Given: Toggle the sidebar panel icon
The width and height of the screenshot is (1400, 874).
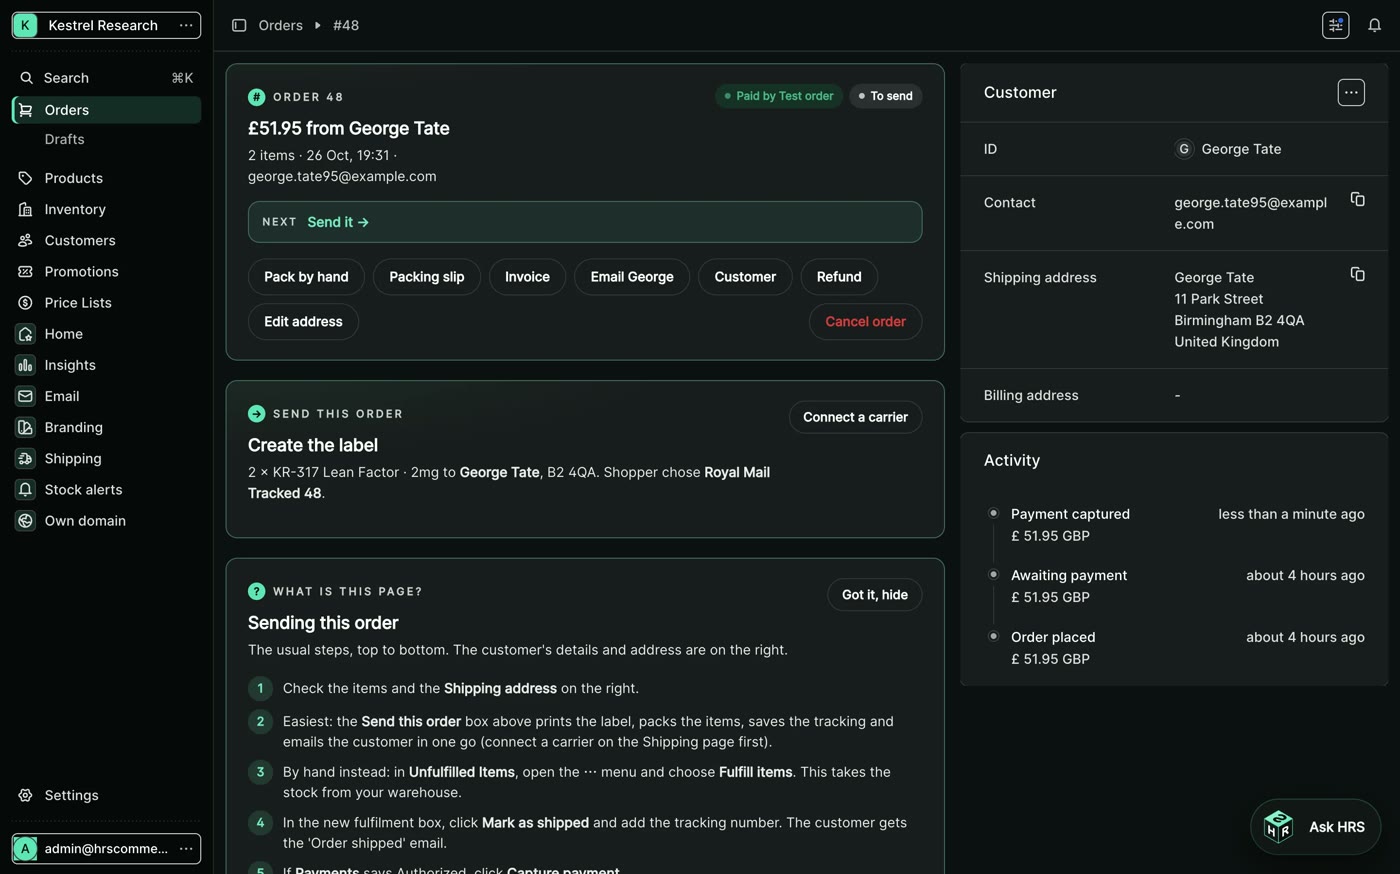Looking at the screenshot, I should click(x=239, y=25).
